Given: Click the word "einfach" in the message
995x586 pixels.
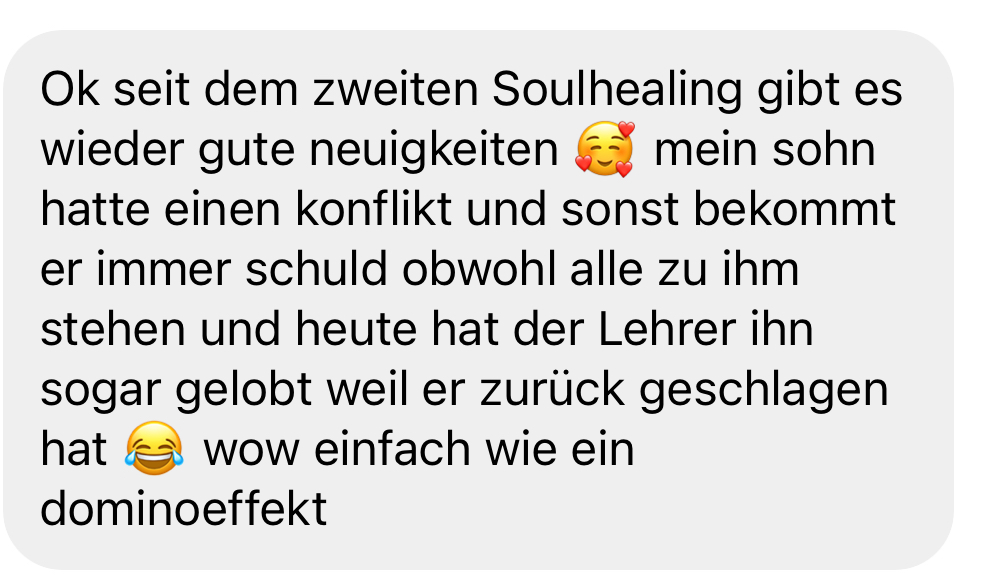Looking at the screenshot, I should click(x=392, y=449).
